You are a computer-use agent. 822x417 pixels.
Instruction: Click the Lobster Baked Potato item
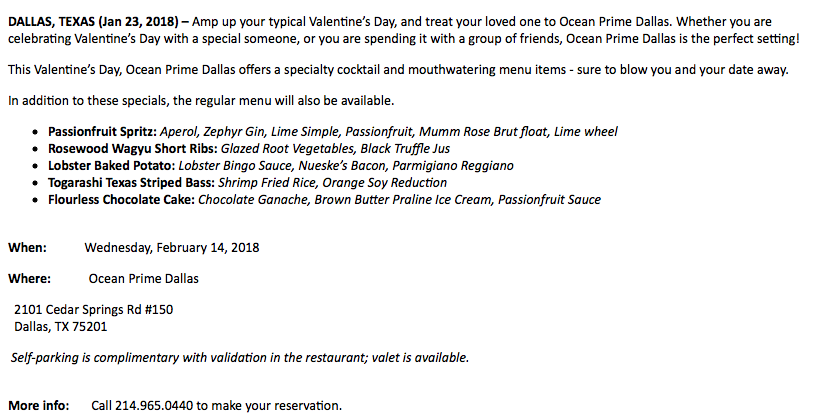point(280,166)
